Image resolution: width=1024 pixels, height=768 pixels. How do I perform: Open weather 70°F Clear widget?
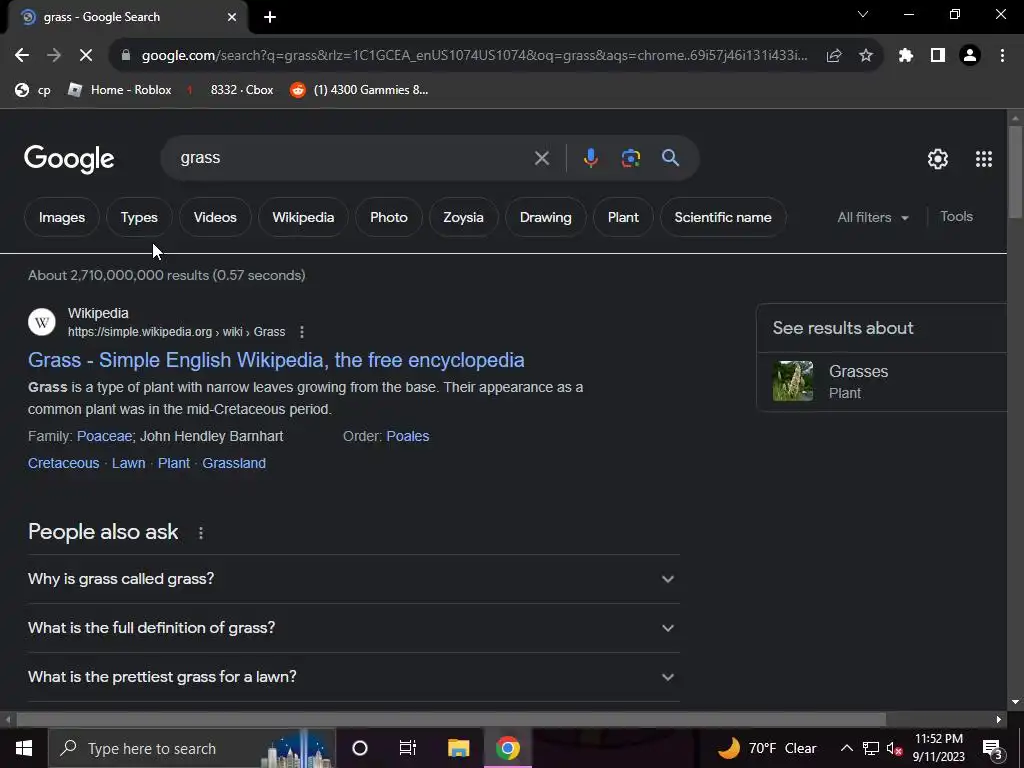767,748
